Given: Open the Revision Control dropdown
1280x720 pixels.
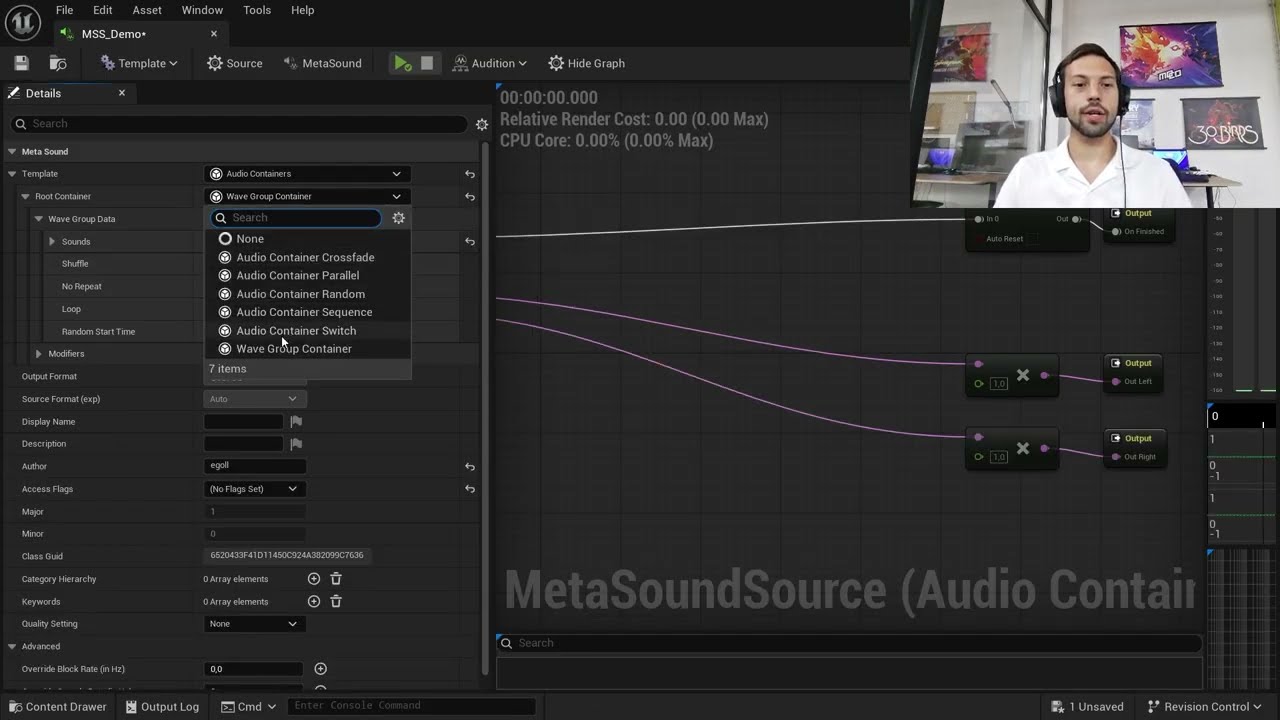Looking at the screenshot, I should pyautogui.click(x=1207, y=707).
